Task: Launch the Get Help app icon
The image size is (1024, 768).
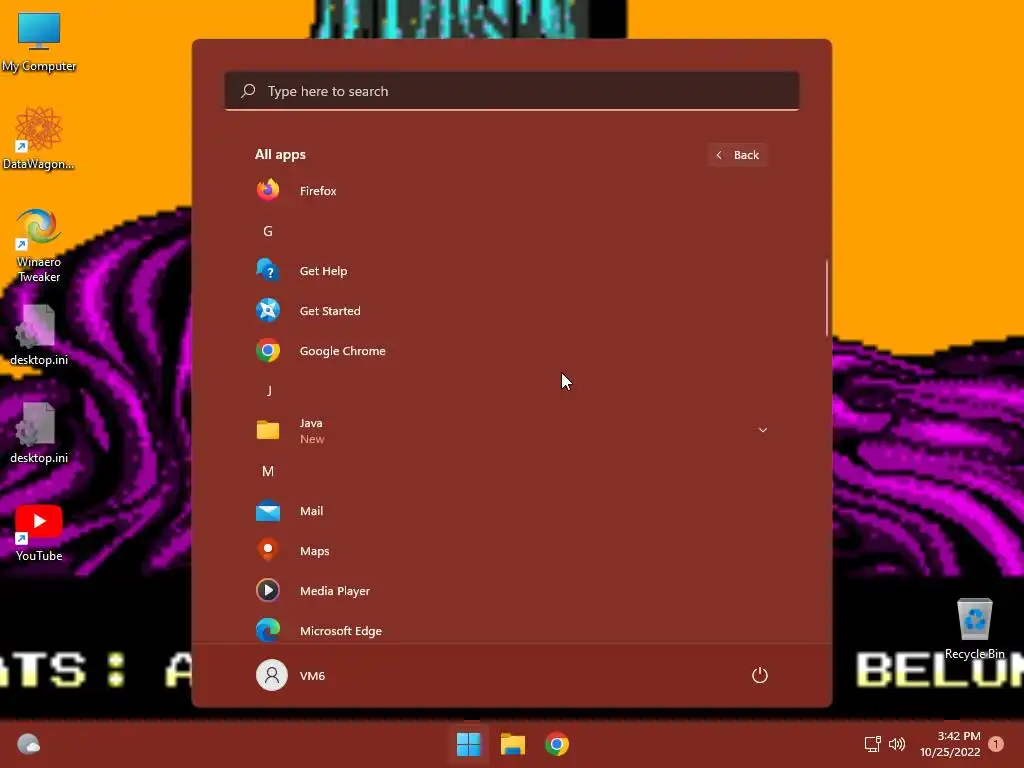Action: coord(268,270)
